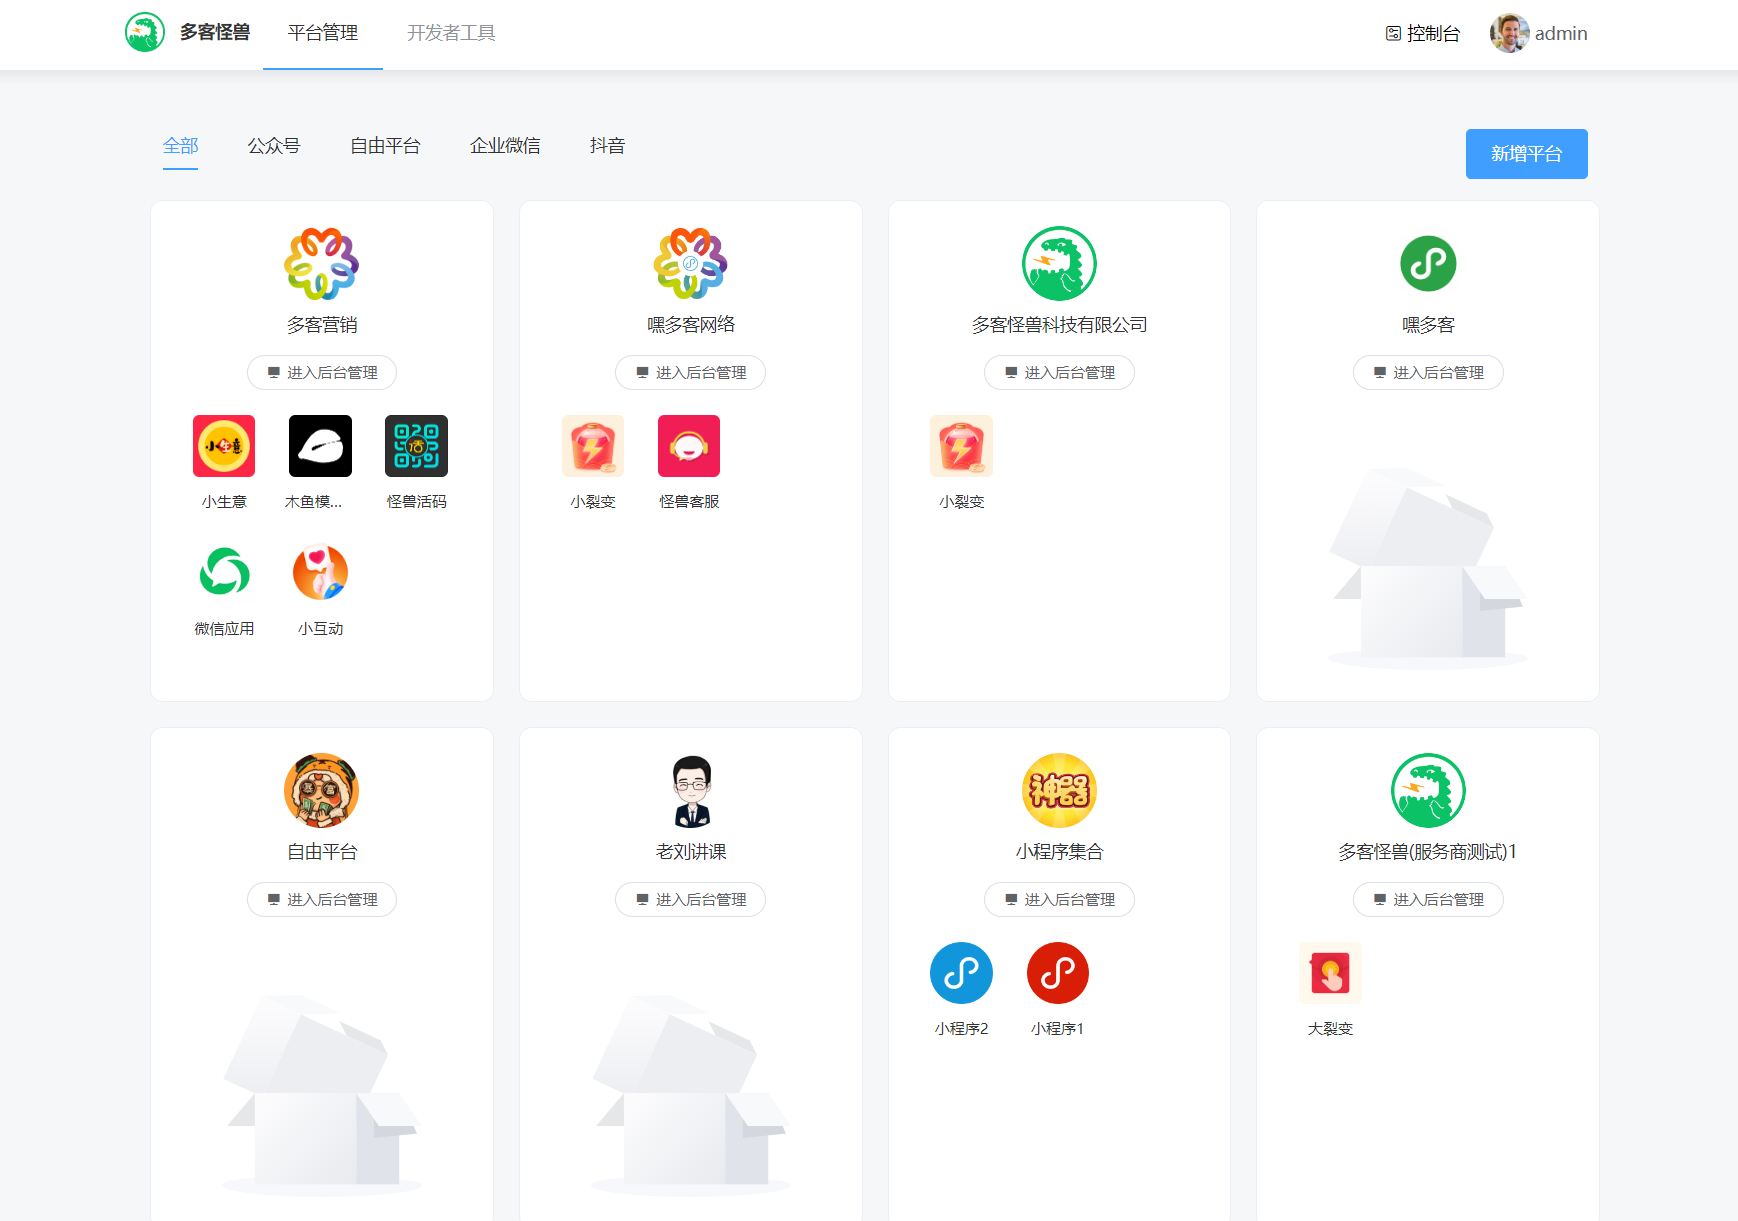The height and width of the screenshot is (1221, 1738).
Task: Click 进入后台管理 for 小程序集合
Action: point(1059,899)
